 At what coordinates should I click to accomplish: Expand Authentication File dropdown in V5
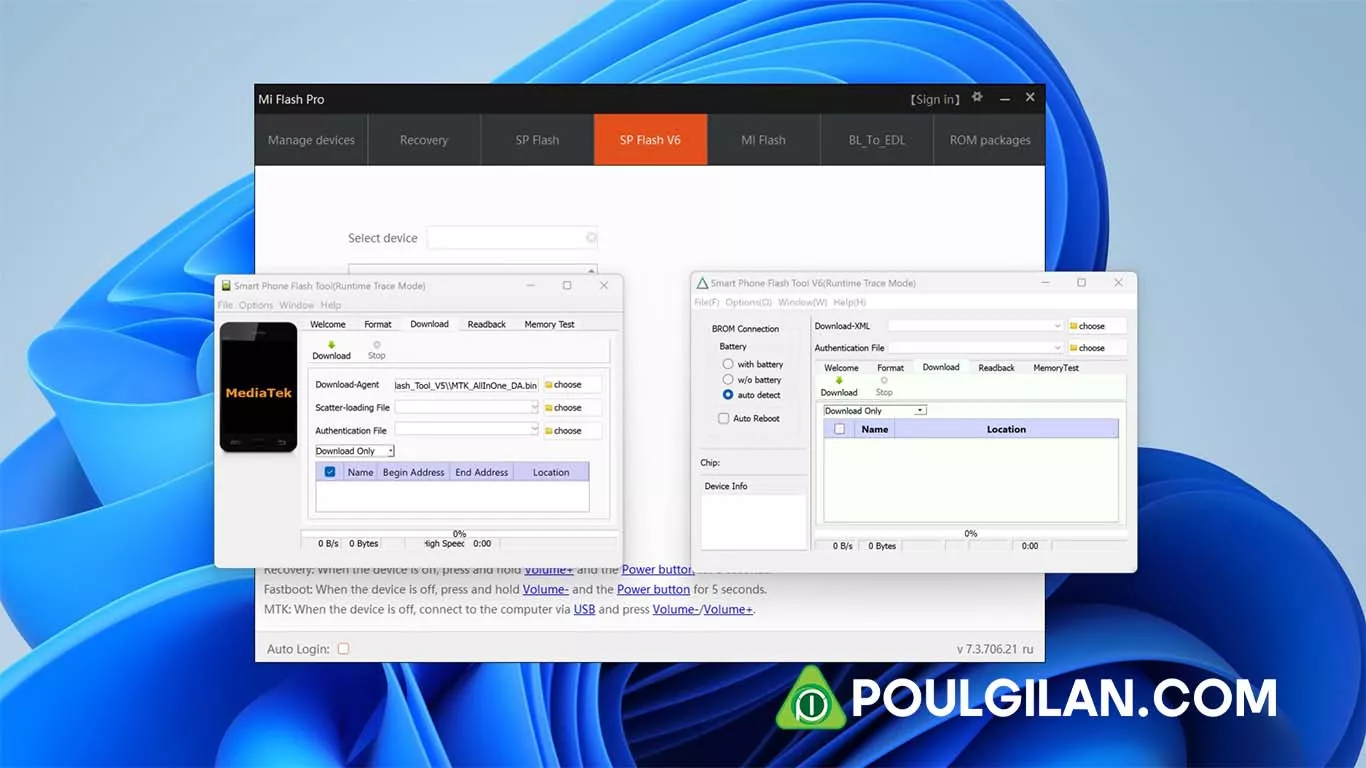[x=534, y=430]
